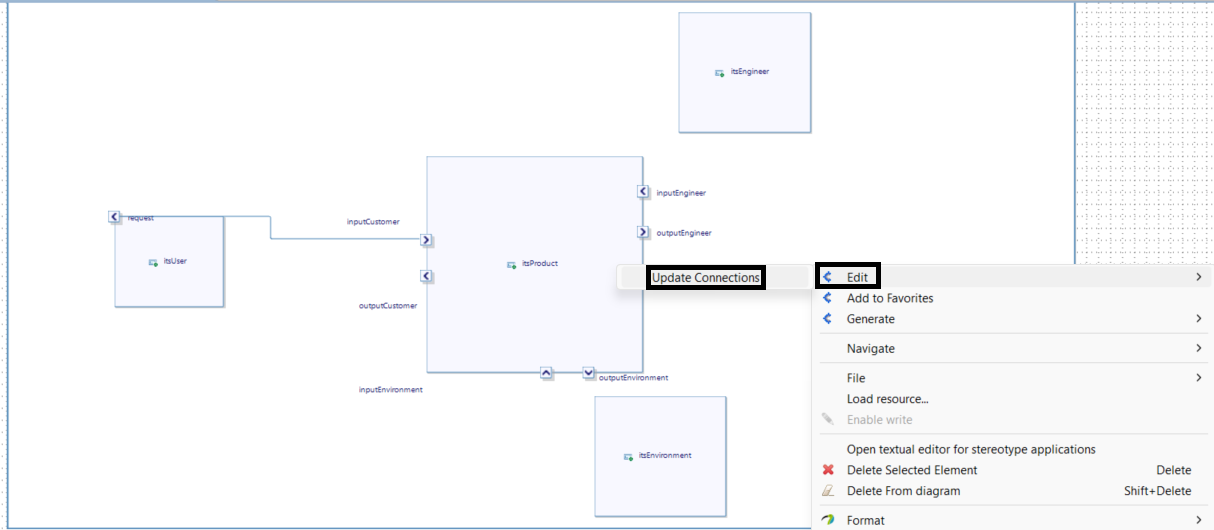Open the Navigate submenu entry
The height and width of the screenshot is (530, 1214).
tap(1012, 349)
